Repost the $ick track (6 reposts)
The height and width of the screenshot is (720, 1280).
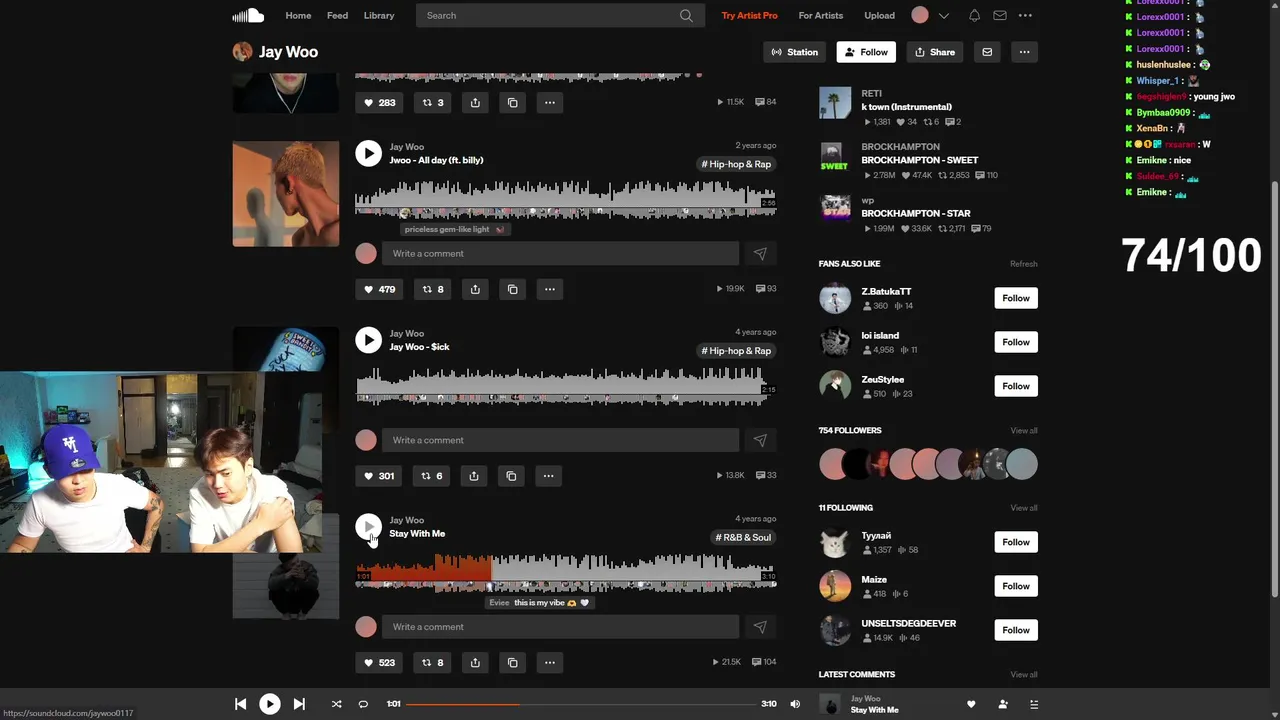click(432, 476)
